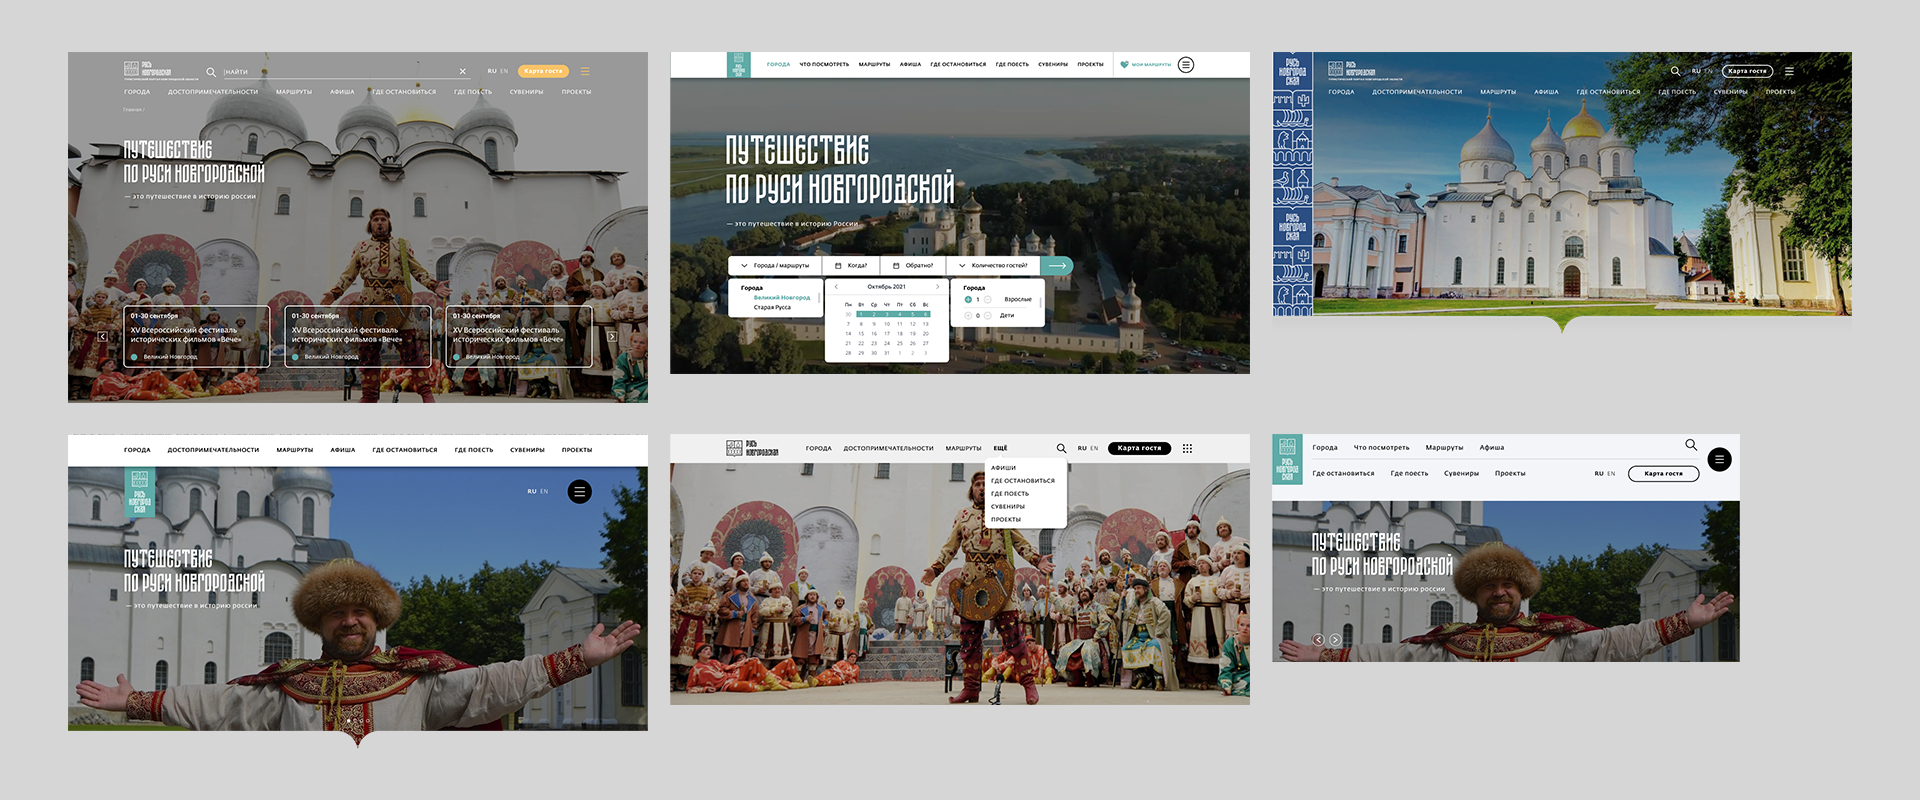The image size is (1920, 800).
Task: Open the teal-highlighted ГОРОДА menu item
Action: coord(778,64)
